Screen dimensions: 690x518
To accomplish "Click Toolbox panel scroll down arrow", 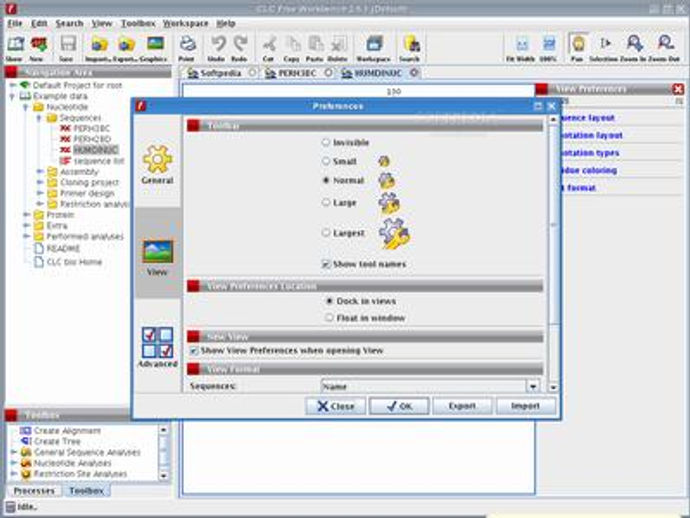I will tap(163, 476).
